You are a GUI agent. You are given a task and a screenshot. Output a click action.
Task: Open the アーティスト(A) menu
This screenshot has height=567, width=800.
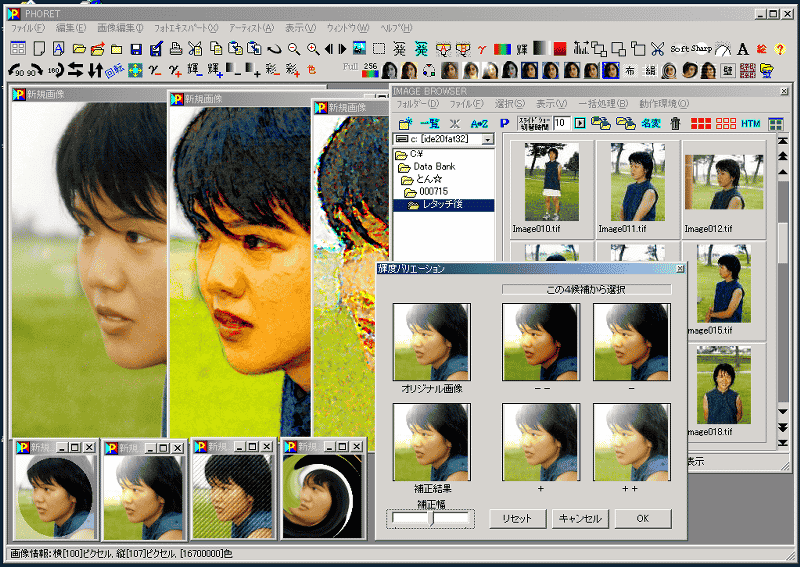click(251, 28)
